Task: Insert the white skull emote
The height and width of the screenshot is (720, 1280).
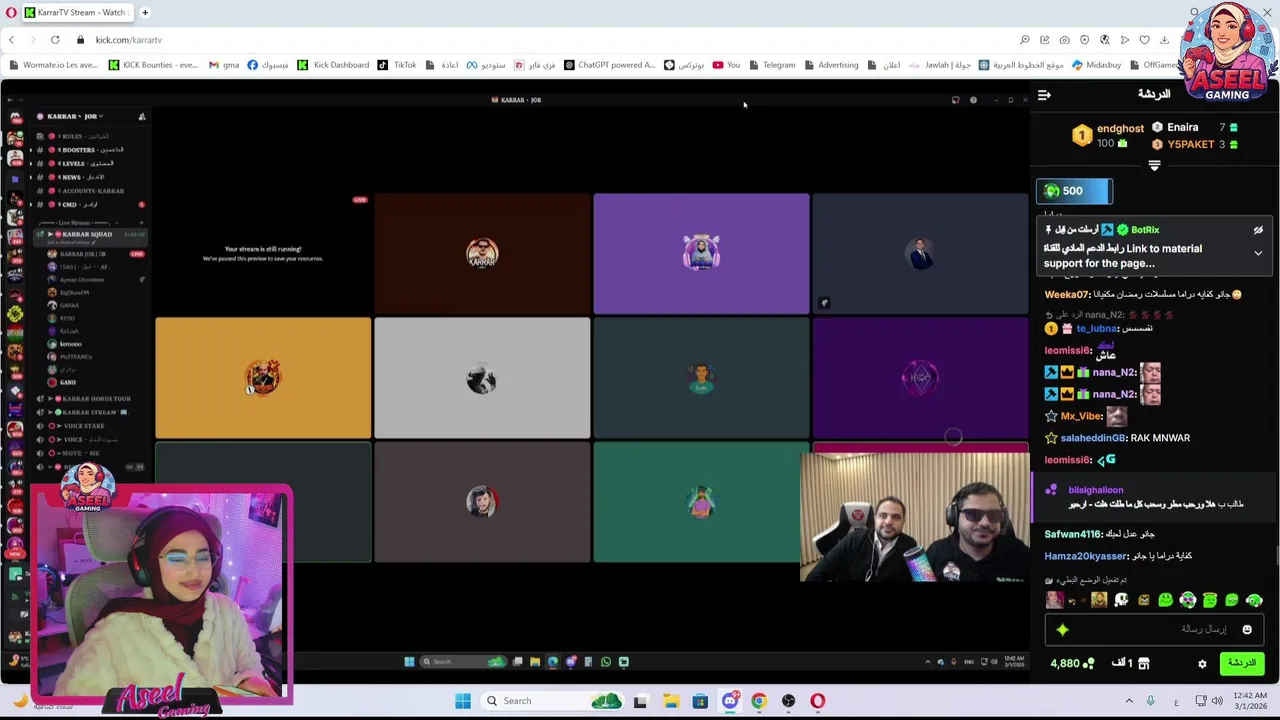Action: (1121, 600)
